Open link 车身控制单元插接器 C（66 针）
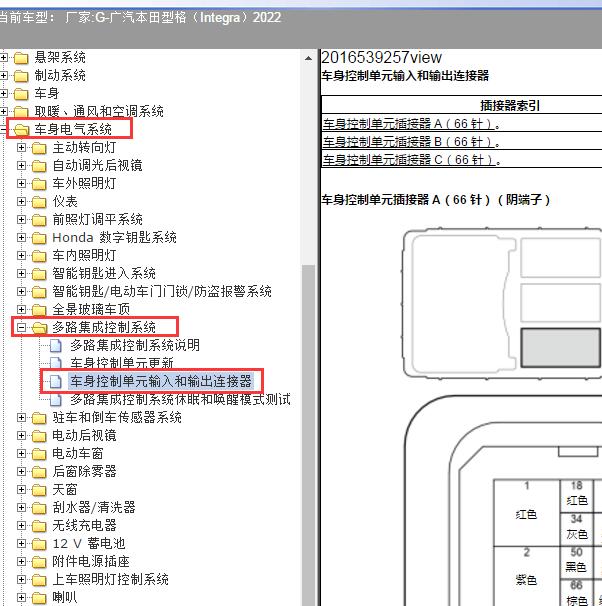The width and height of the screenshot is (602, 606). coord(409,160)
